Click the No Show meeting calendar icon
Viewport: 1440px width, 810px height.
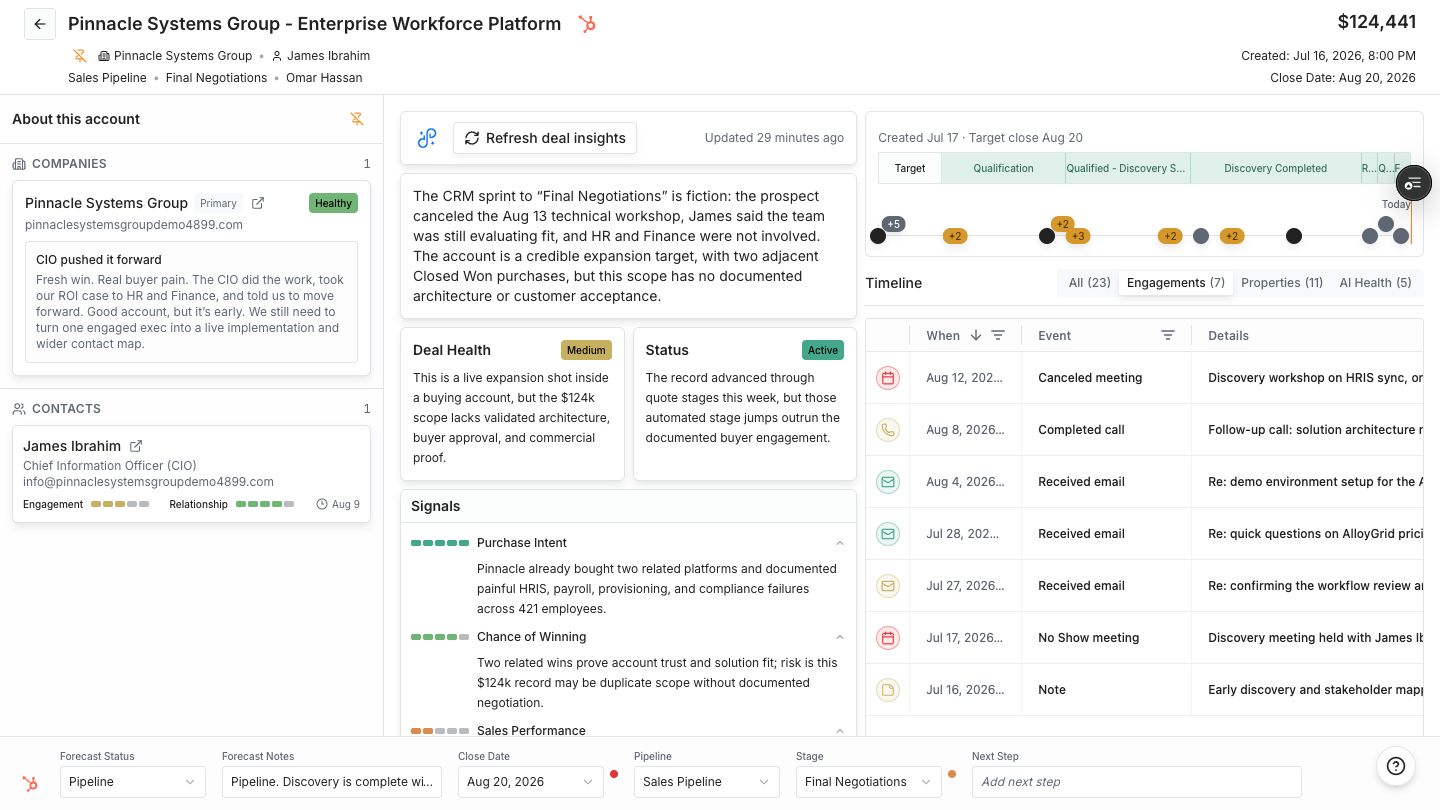[x=887, y=638]
